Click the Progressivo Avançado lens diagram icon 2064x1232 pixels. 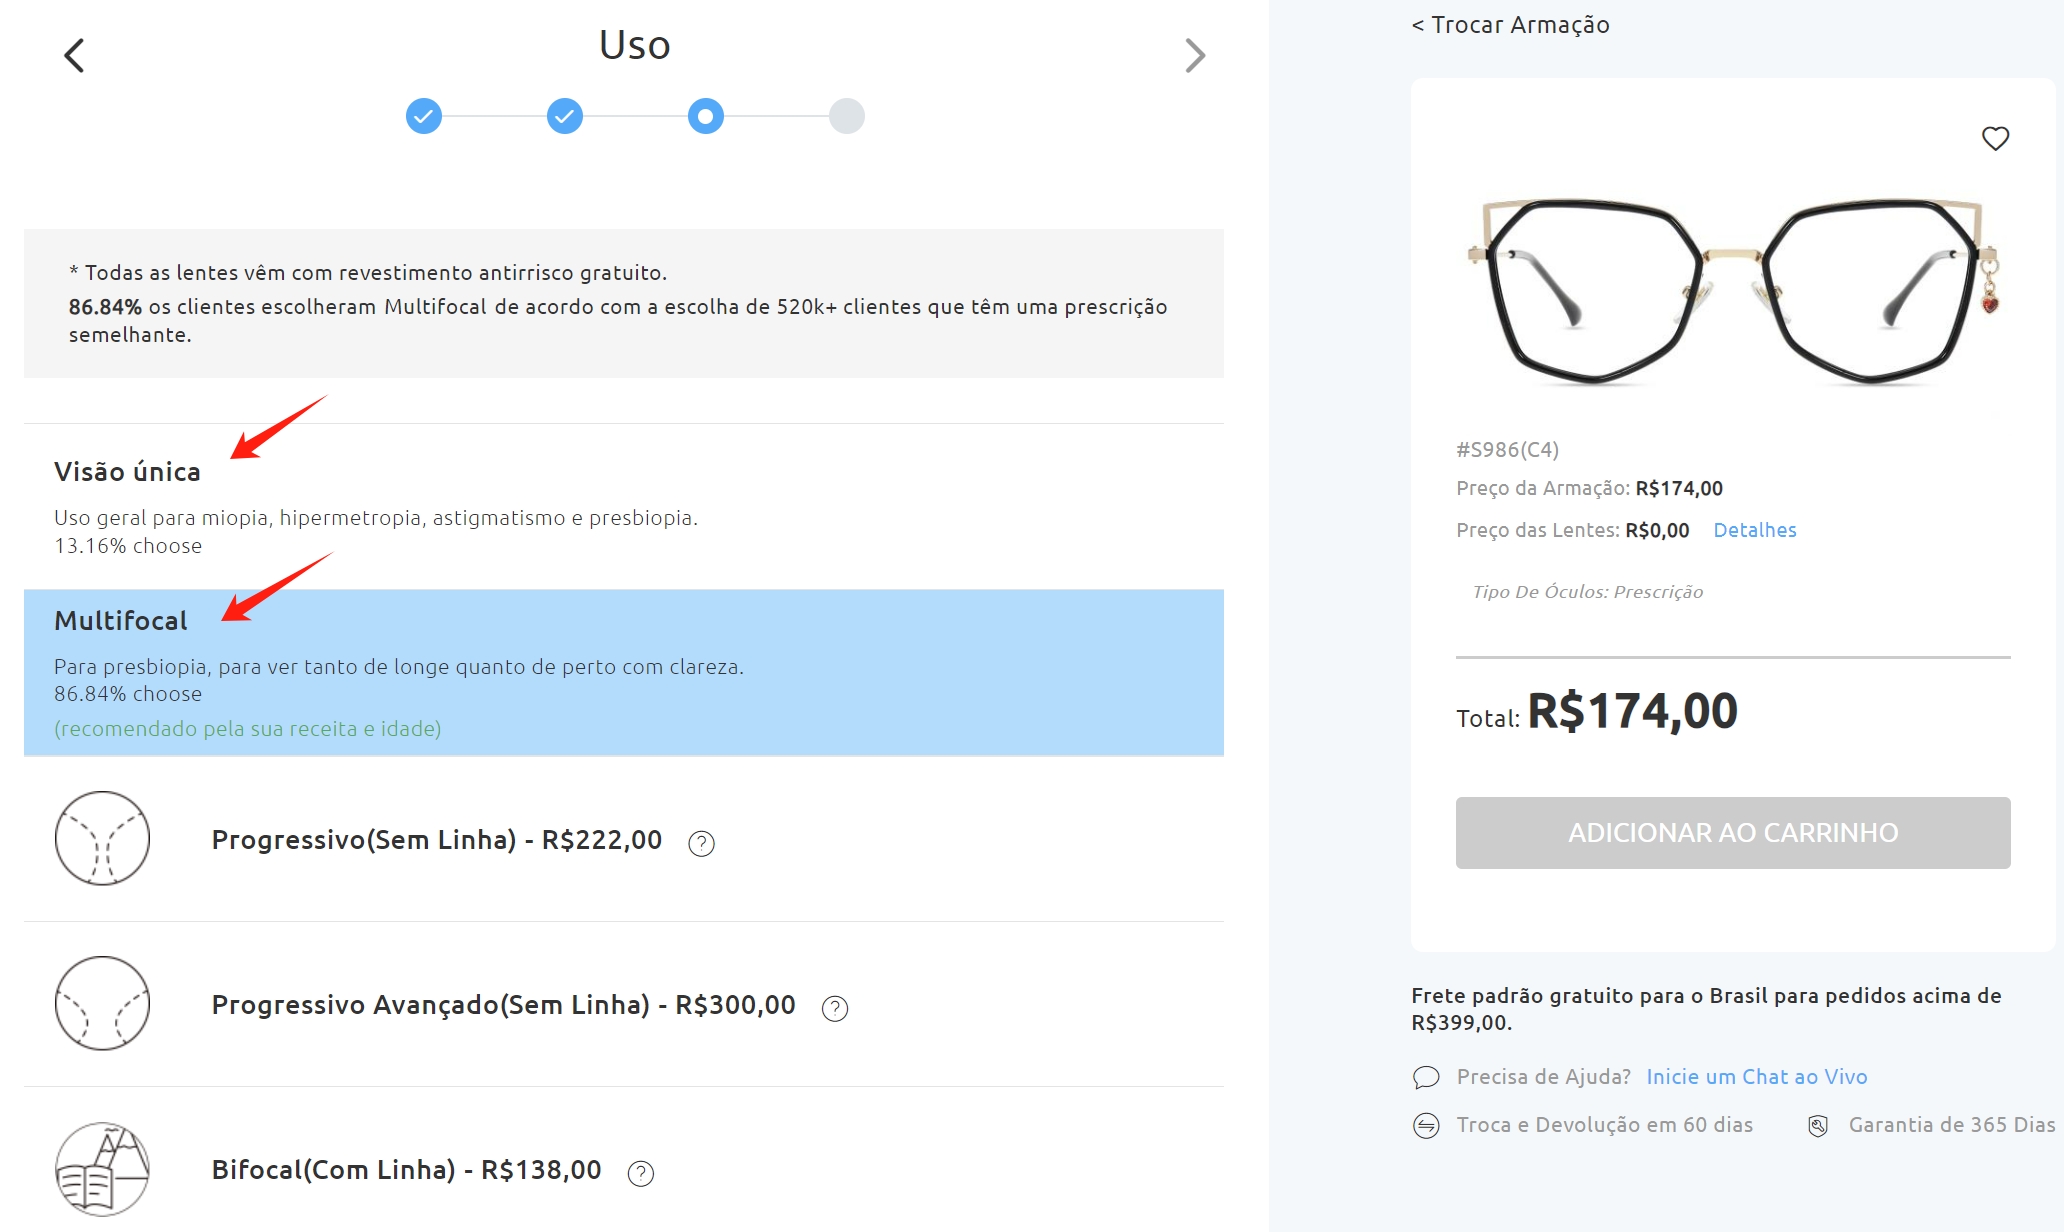click(x=102, y=1003)
